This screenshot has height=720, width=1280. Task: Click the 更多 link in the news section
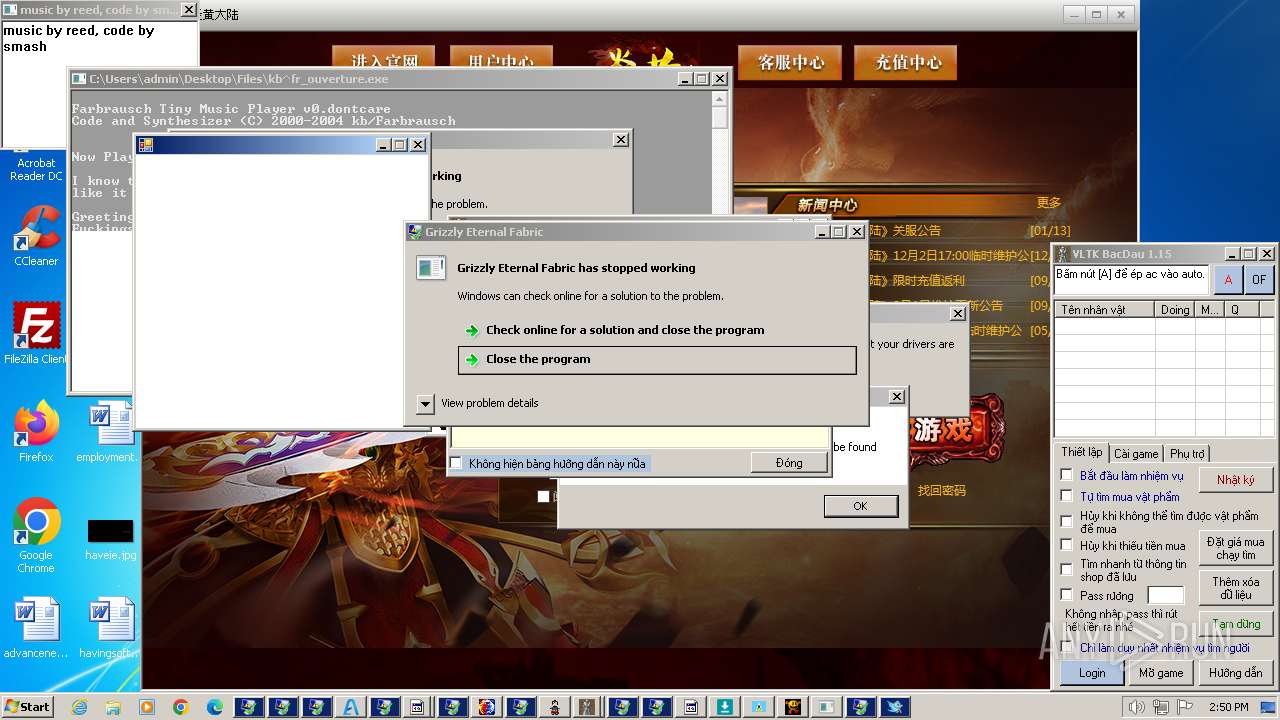point(1048,203)
